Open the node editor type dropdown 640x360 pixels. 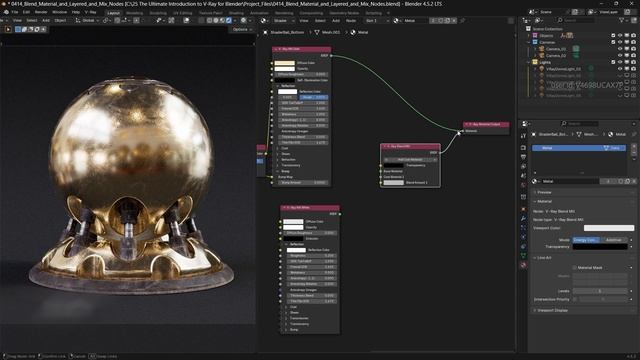264,20
